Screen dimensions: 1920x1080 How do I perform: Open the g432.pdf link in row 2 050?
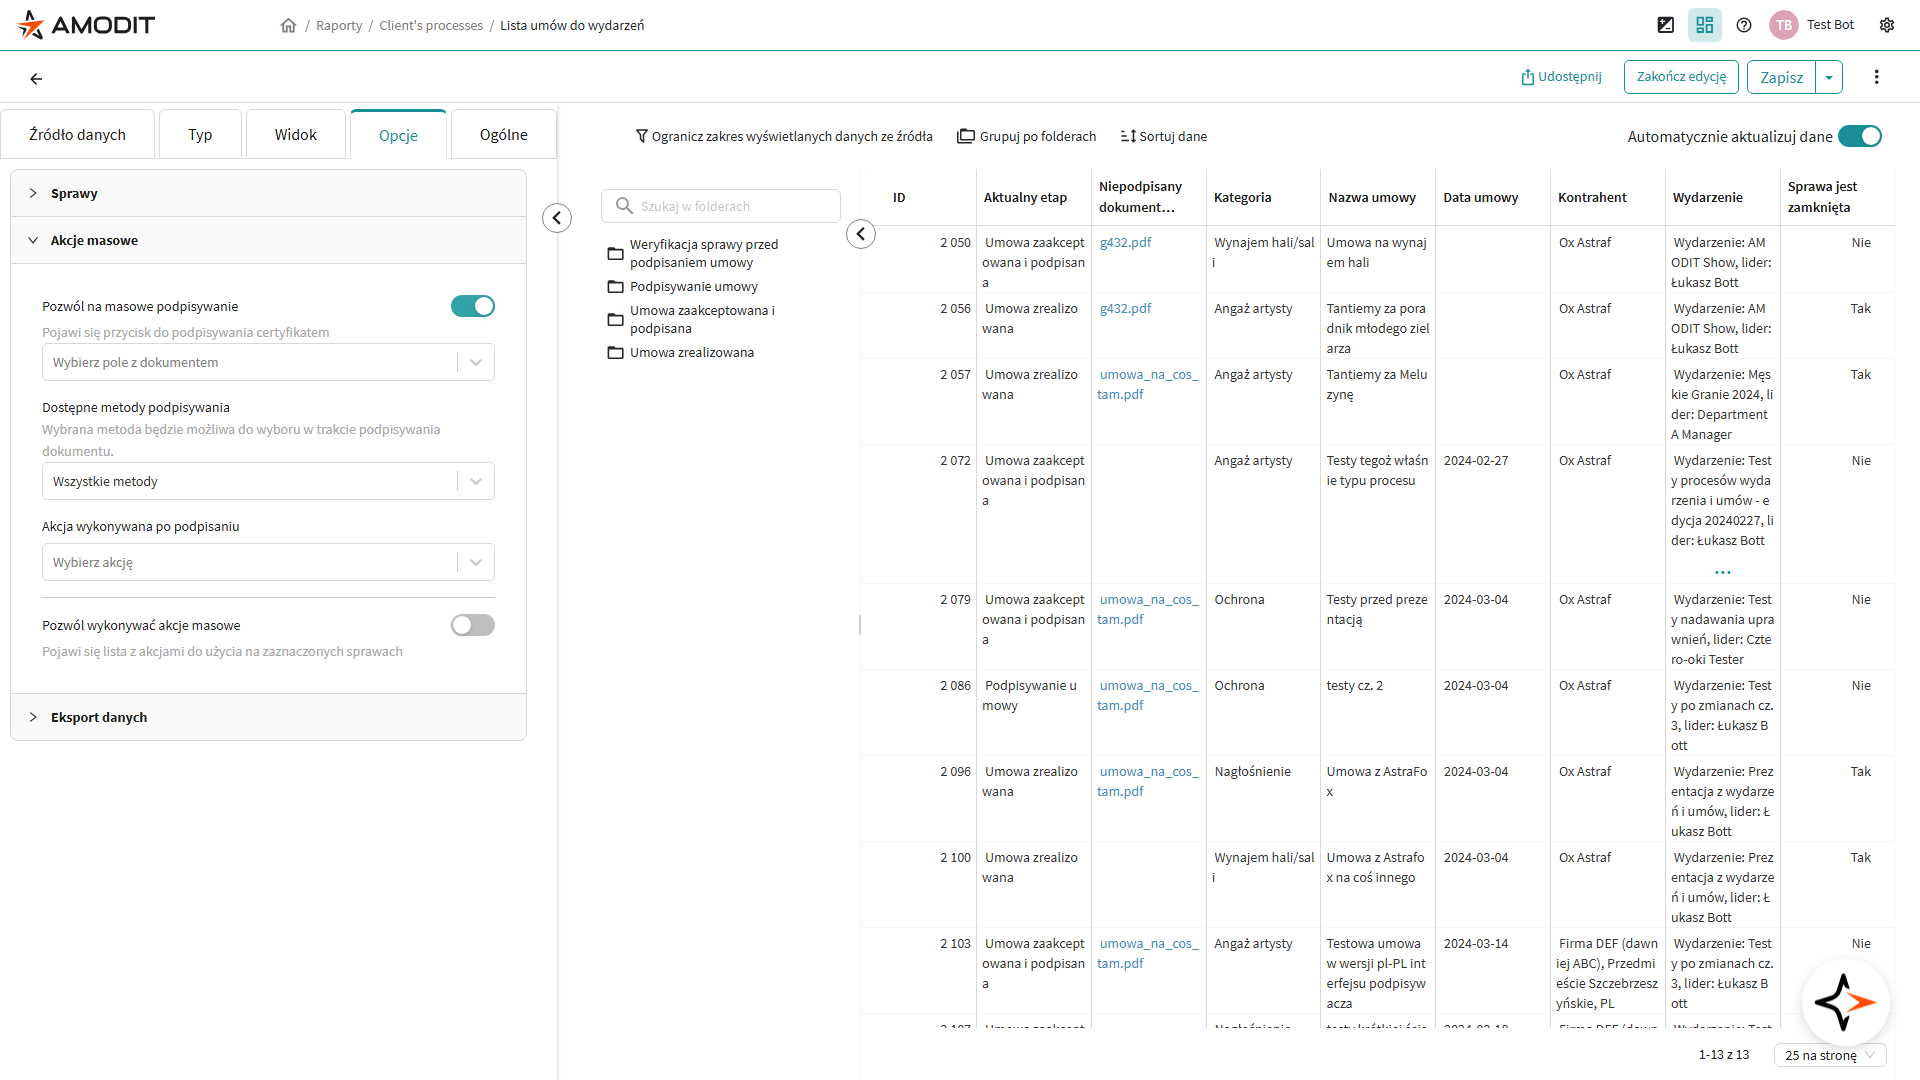[x=1125, y=242]
